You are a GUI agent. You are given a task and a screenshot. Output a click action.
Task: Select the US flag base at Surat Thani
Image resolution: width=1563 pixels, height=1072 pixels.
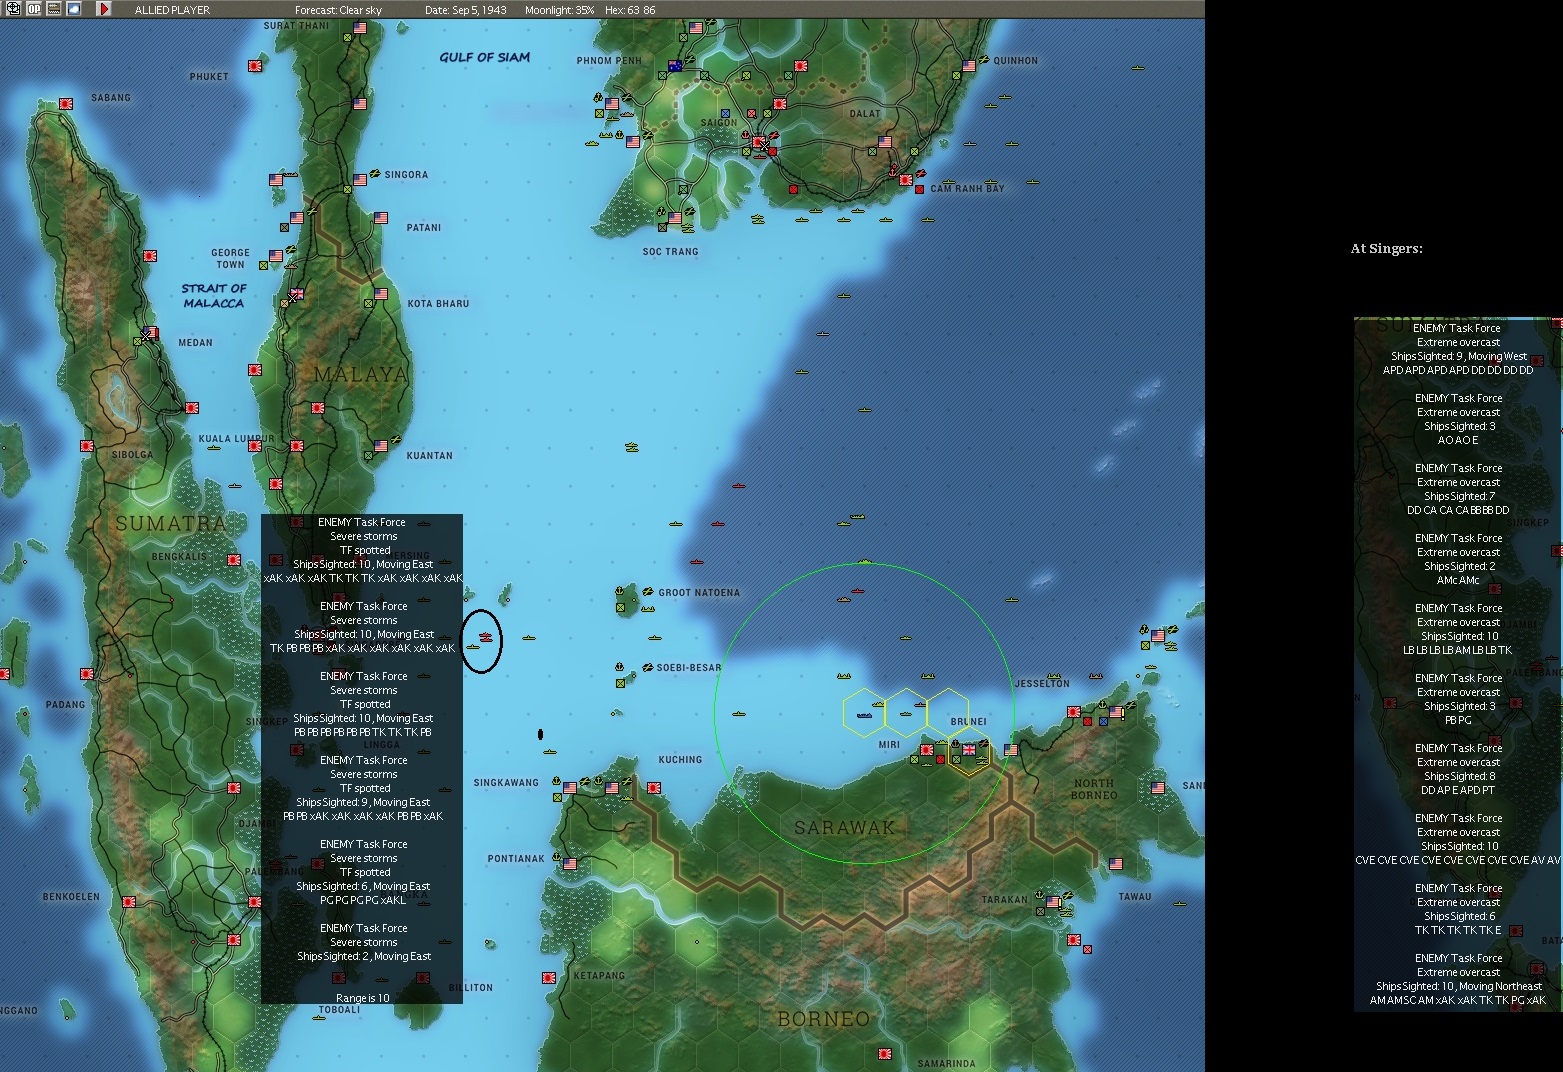(360, 28)
